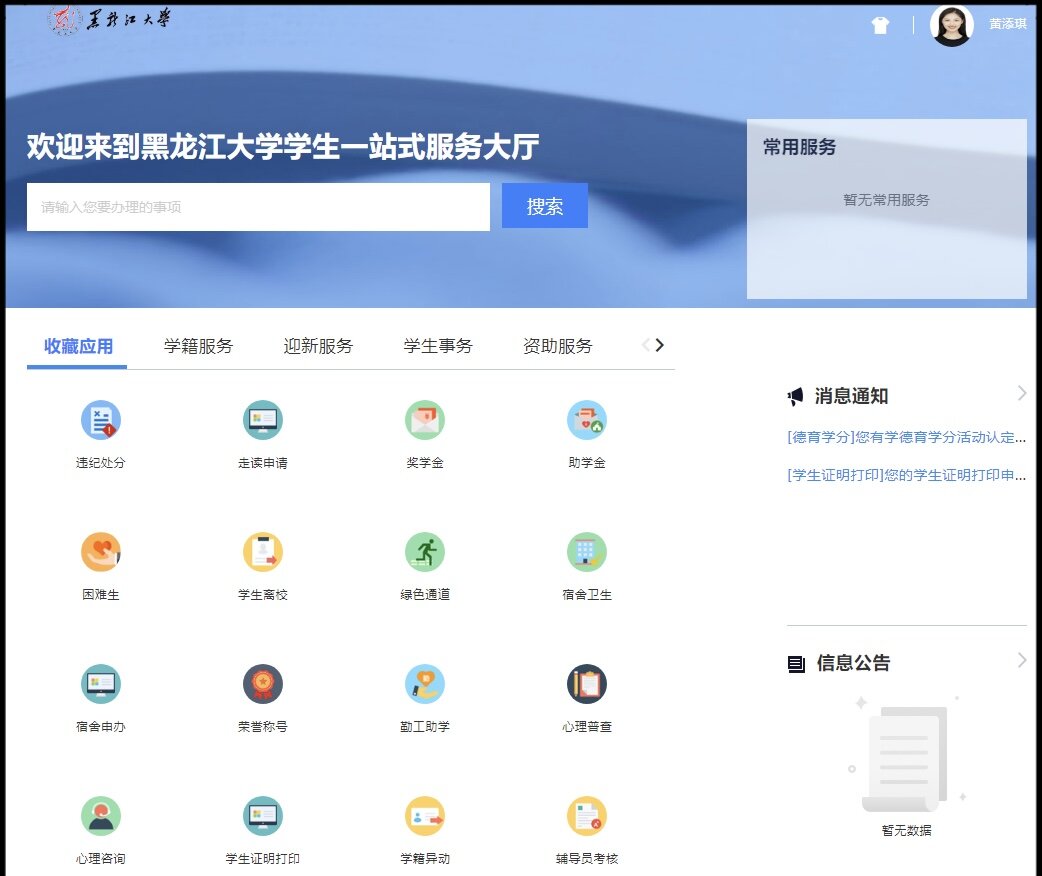The width and height of the screenshot is (1042, 876).
Task: Switch to the 学籍服务 tab
Action: (x=198, y=346)
